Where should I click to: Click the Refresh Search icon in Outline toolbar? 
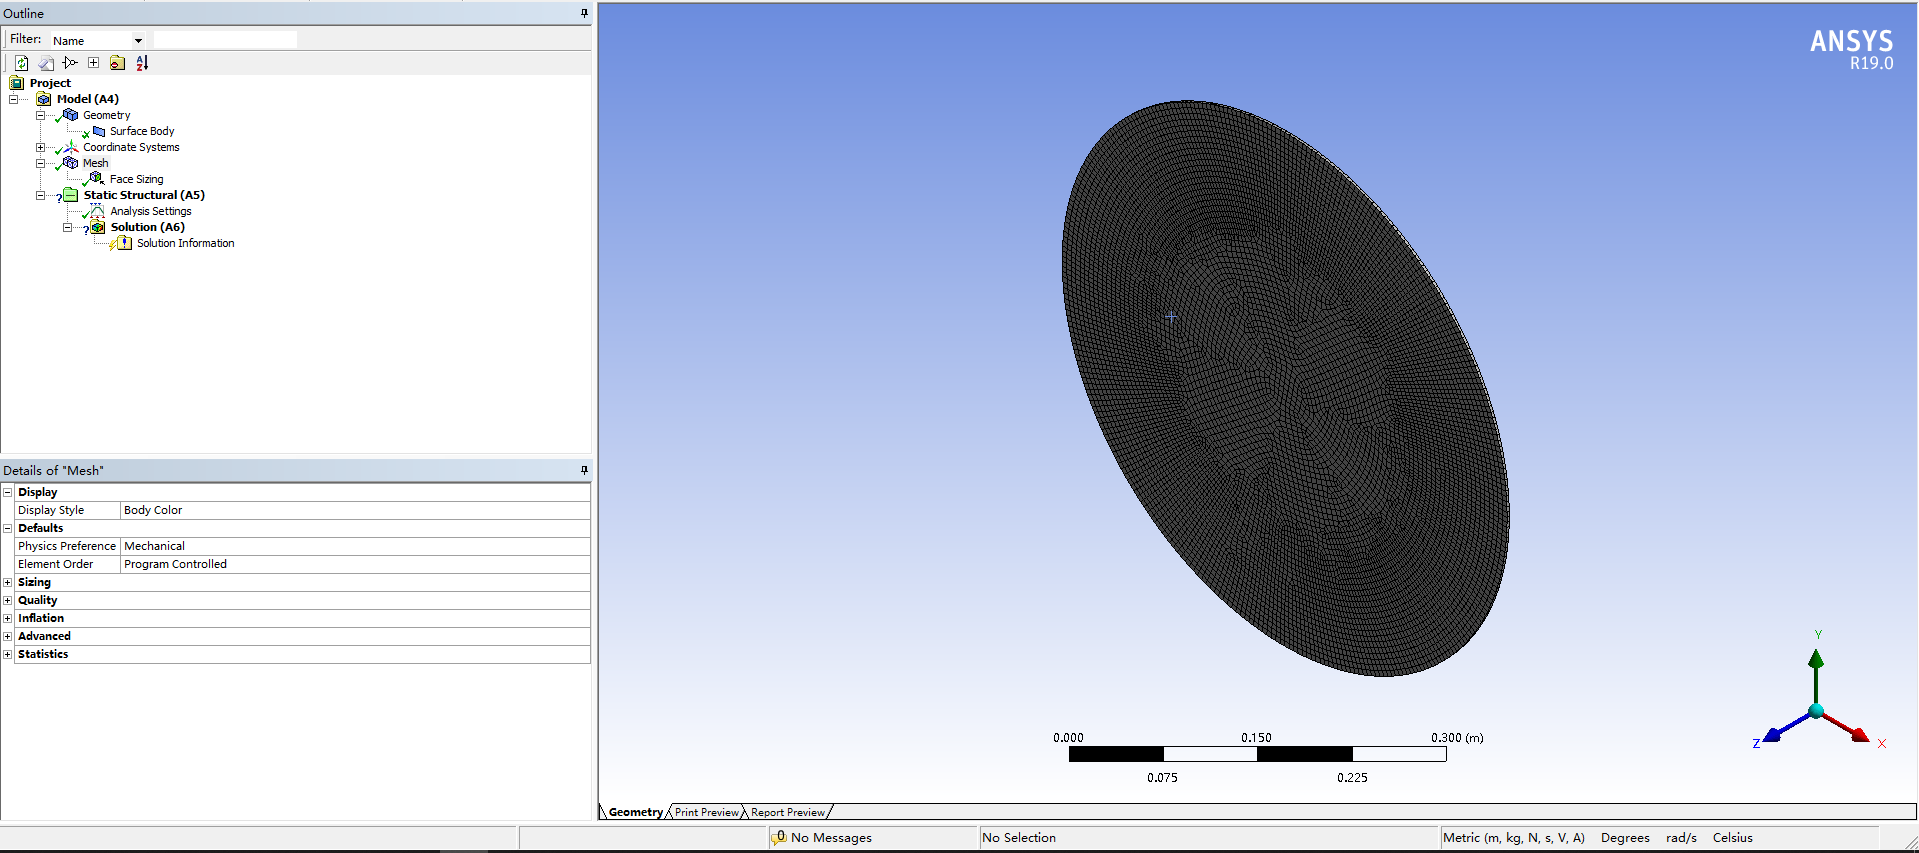pyautogui.click(x=21, y=63)
